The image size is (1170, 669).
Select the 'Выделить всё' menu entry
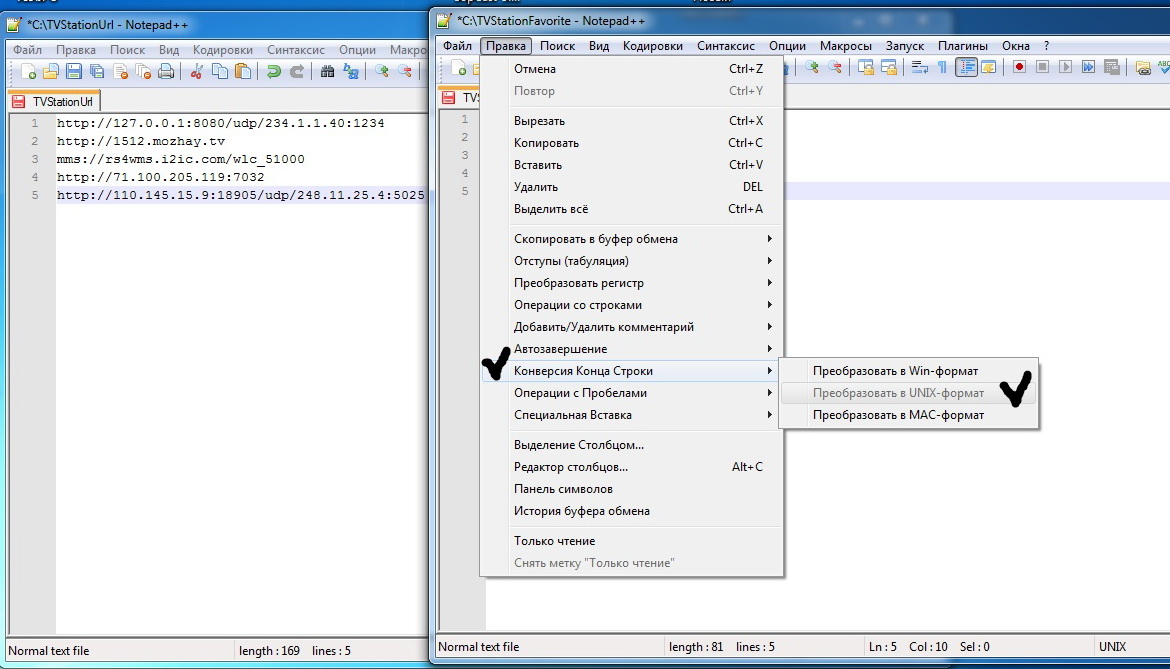[x=551, y=209]
